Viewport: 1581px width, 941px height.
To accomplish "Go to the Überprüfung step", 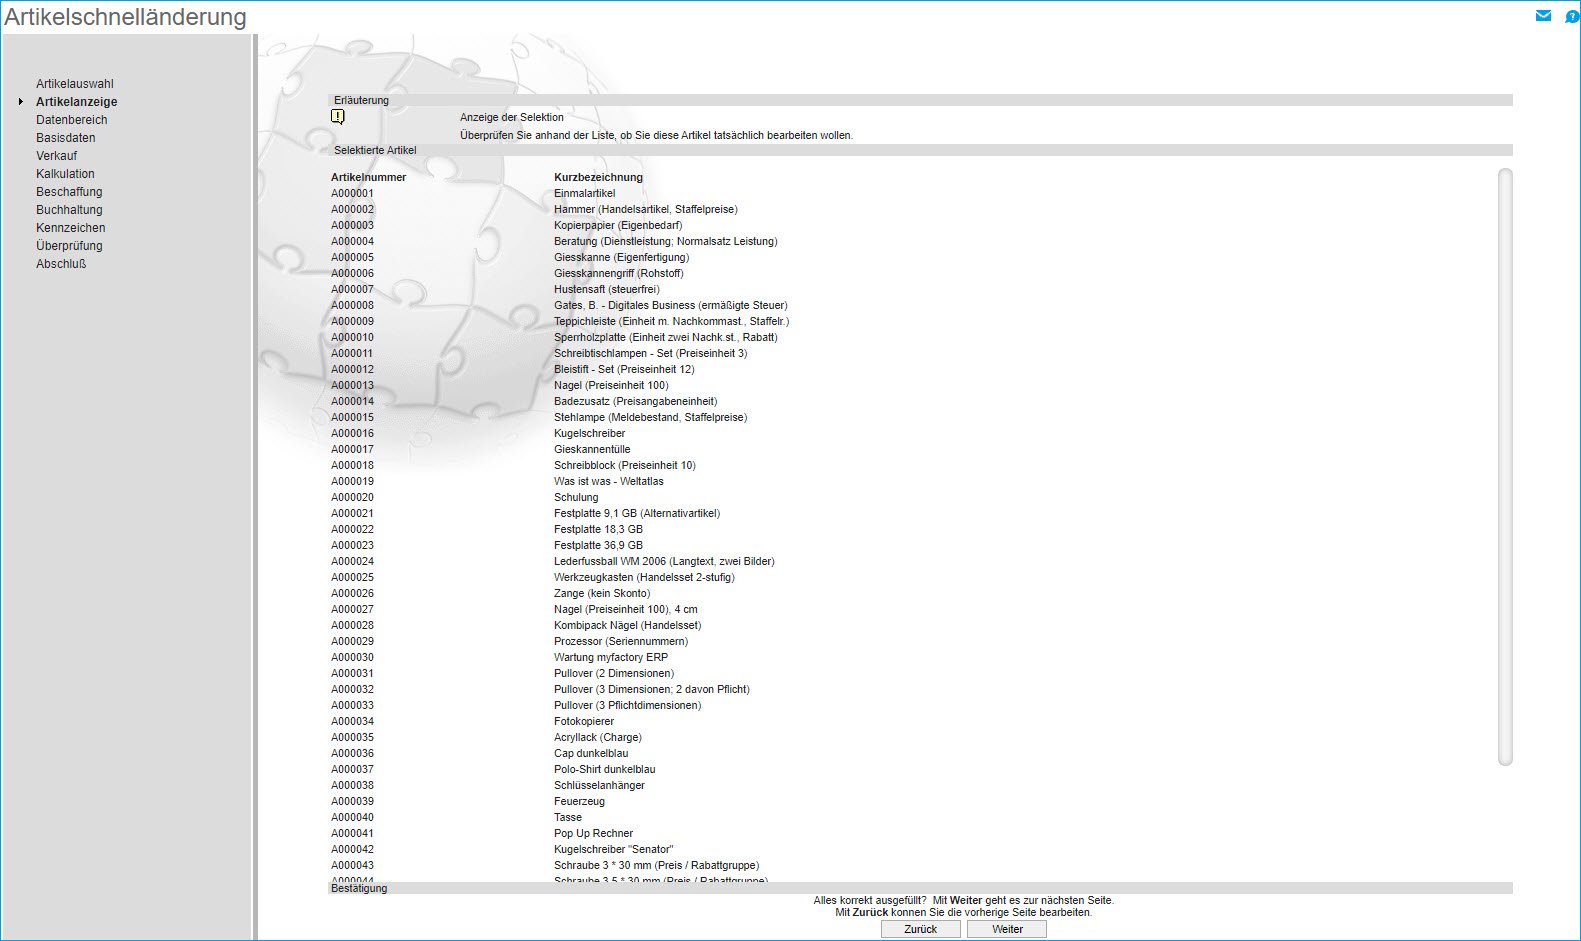I will 69,246.
